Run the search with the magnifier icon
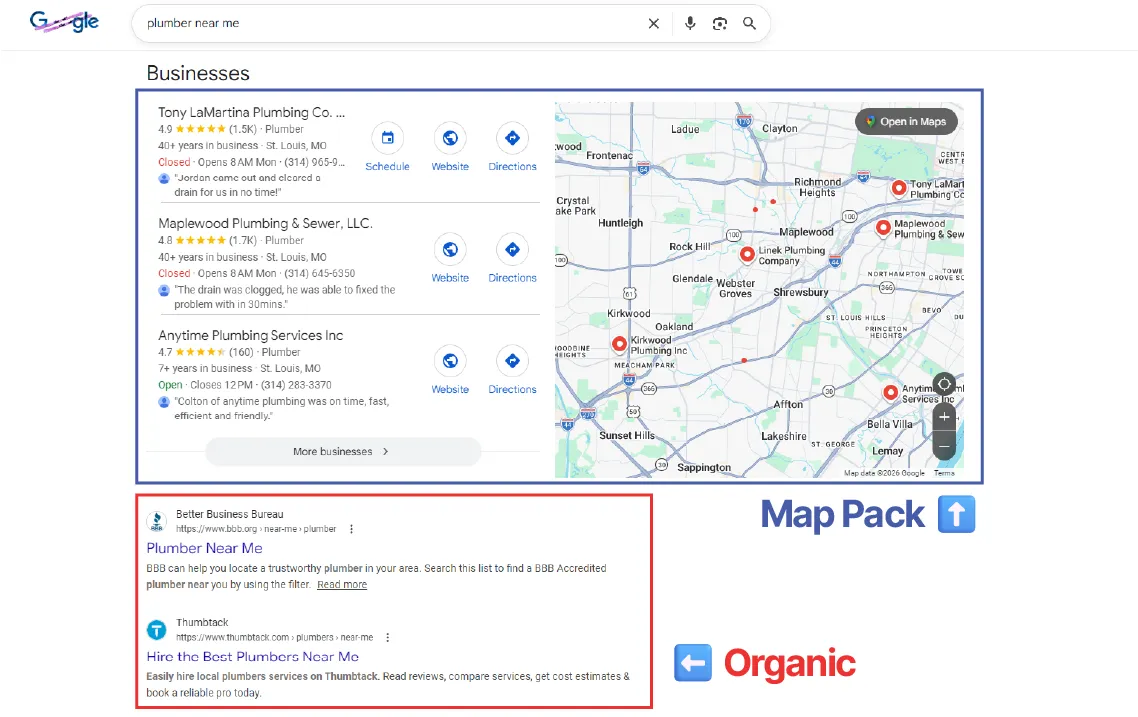Image resolution: width=1138 pixels, height=717 pixels. click(x=749, y=23)
